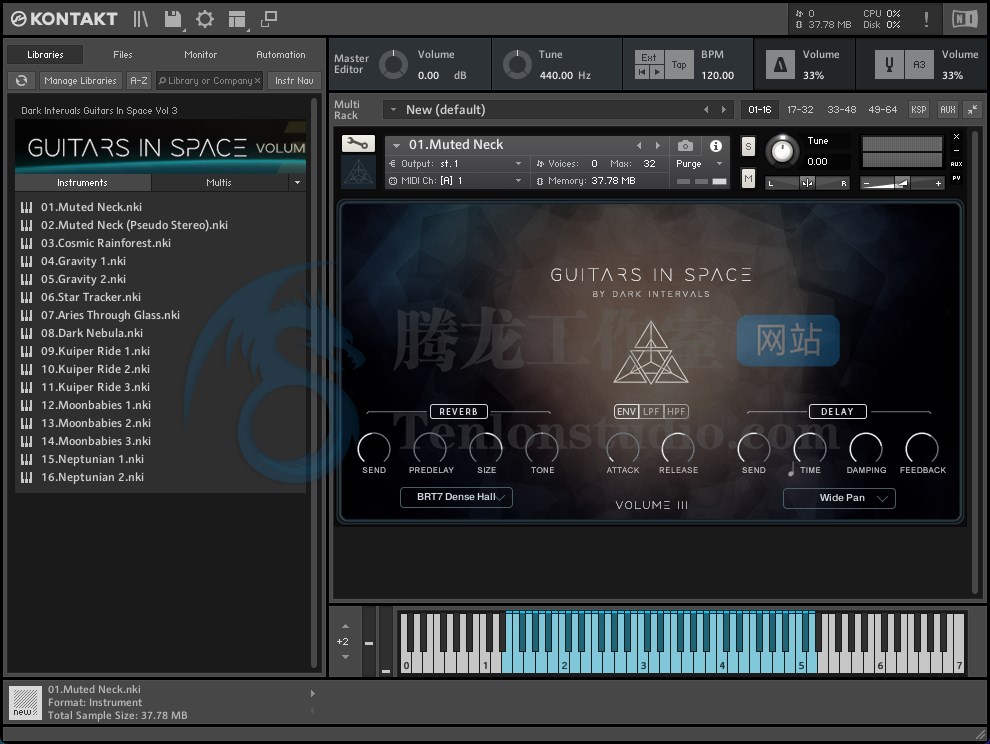The height and width of the screenshot is (744, 990).
Task: Open the workspace layout icon
Action: (x=237, y=19)
